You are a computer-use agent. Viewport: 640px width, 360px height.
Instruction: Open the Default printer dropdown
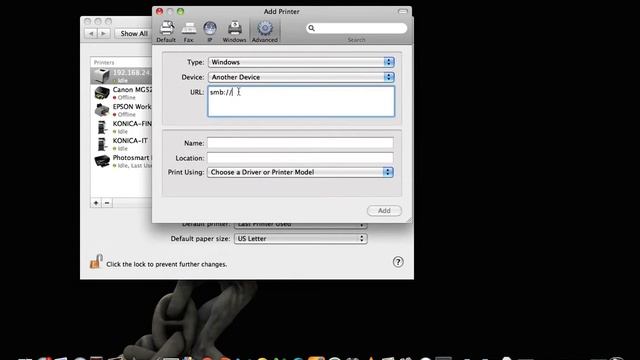pos(301,224)
